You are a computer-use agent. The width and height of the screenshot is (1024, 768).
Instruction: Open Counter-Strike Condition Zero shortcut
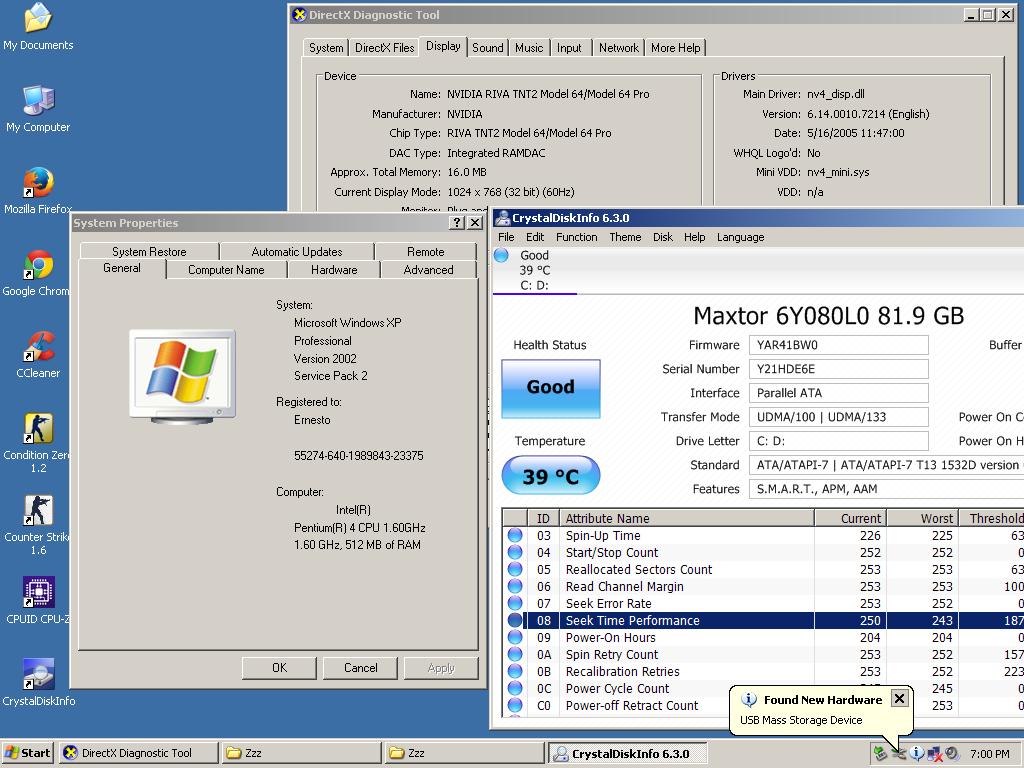[x=38, y=429]
